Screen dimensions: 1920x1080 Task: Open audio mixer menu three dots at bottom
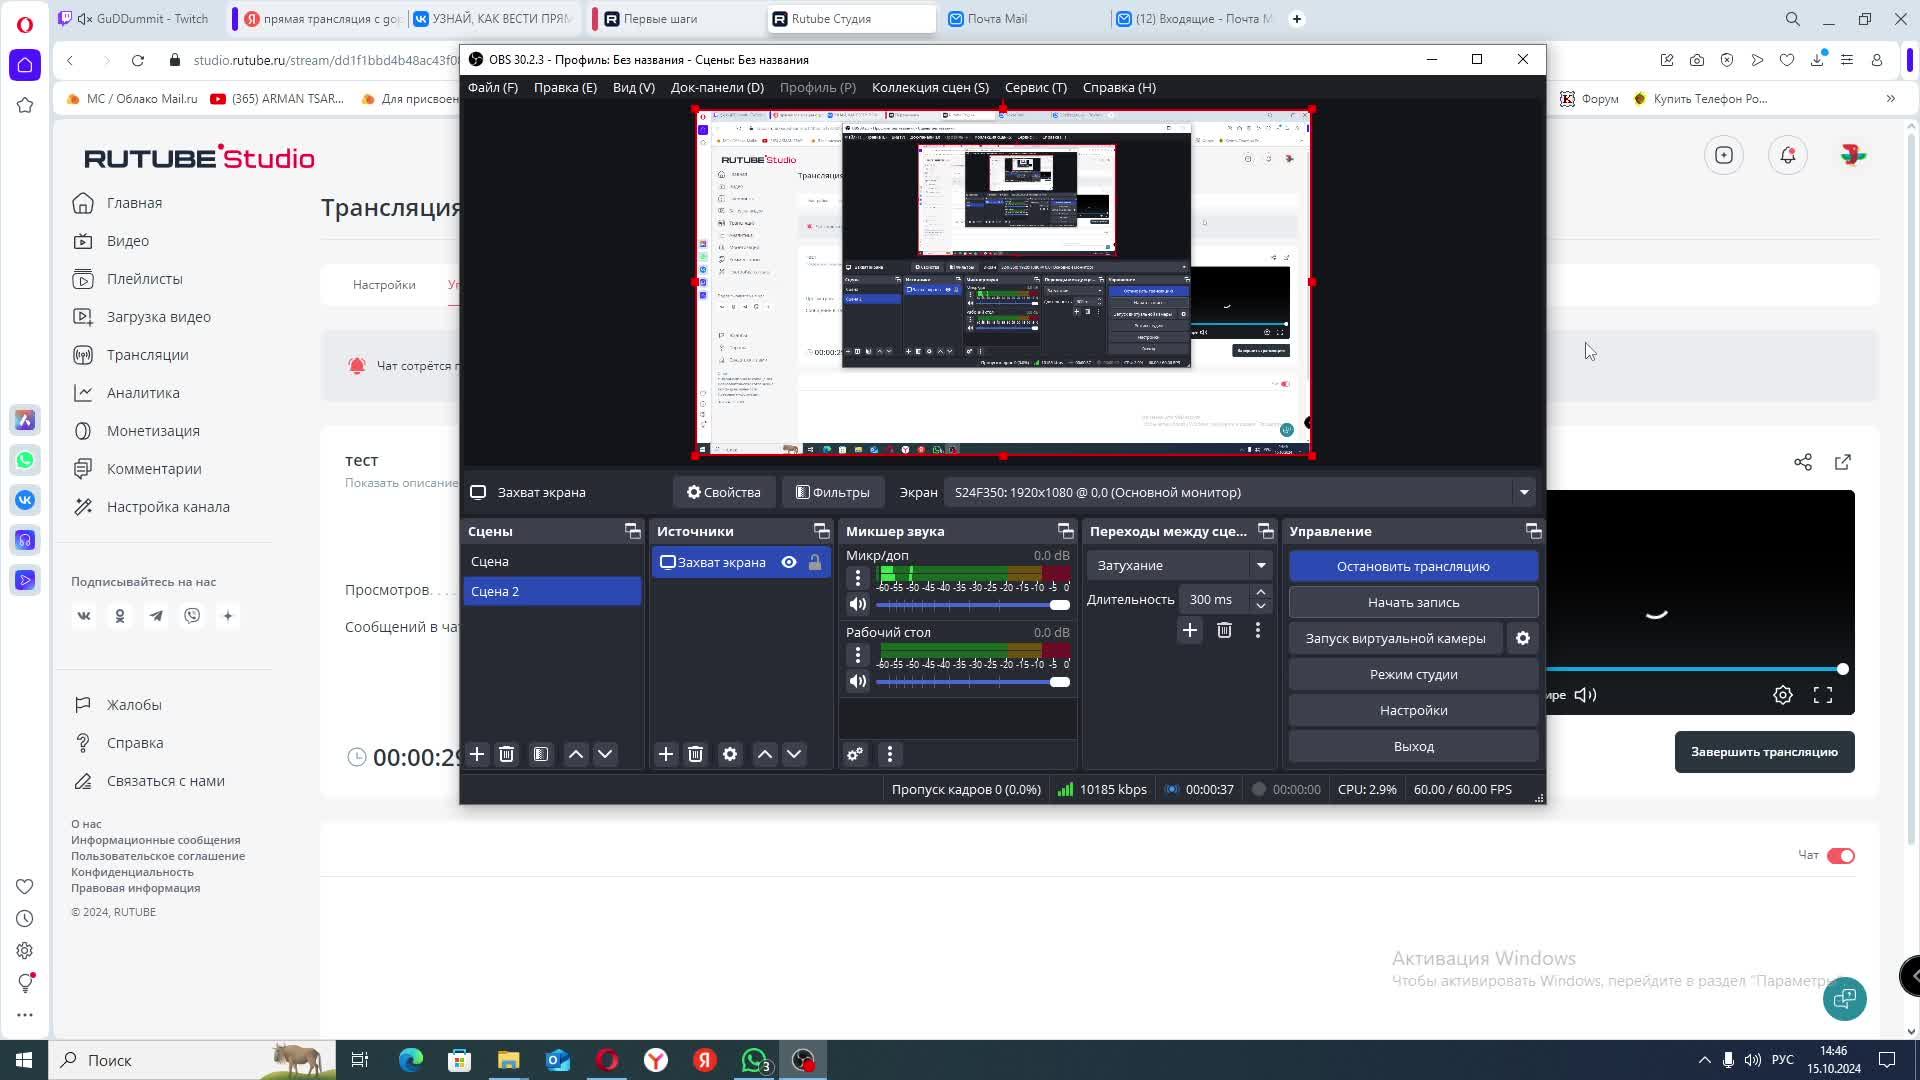(x=890, y=754)
